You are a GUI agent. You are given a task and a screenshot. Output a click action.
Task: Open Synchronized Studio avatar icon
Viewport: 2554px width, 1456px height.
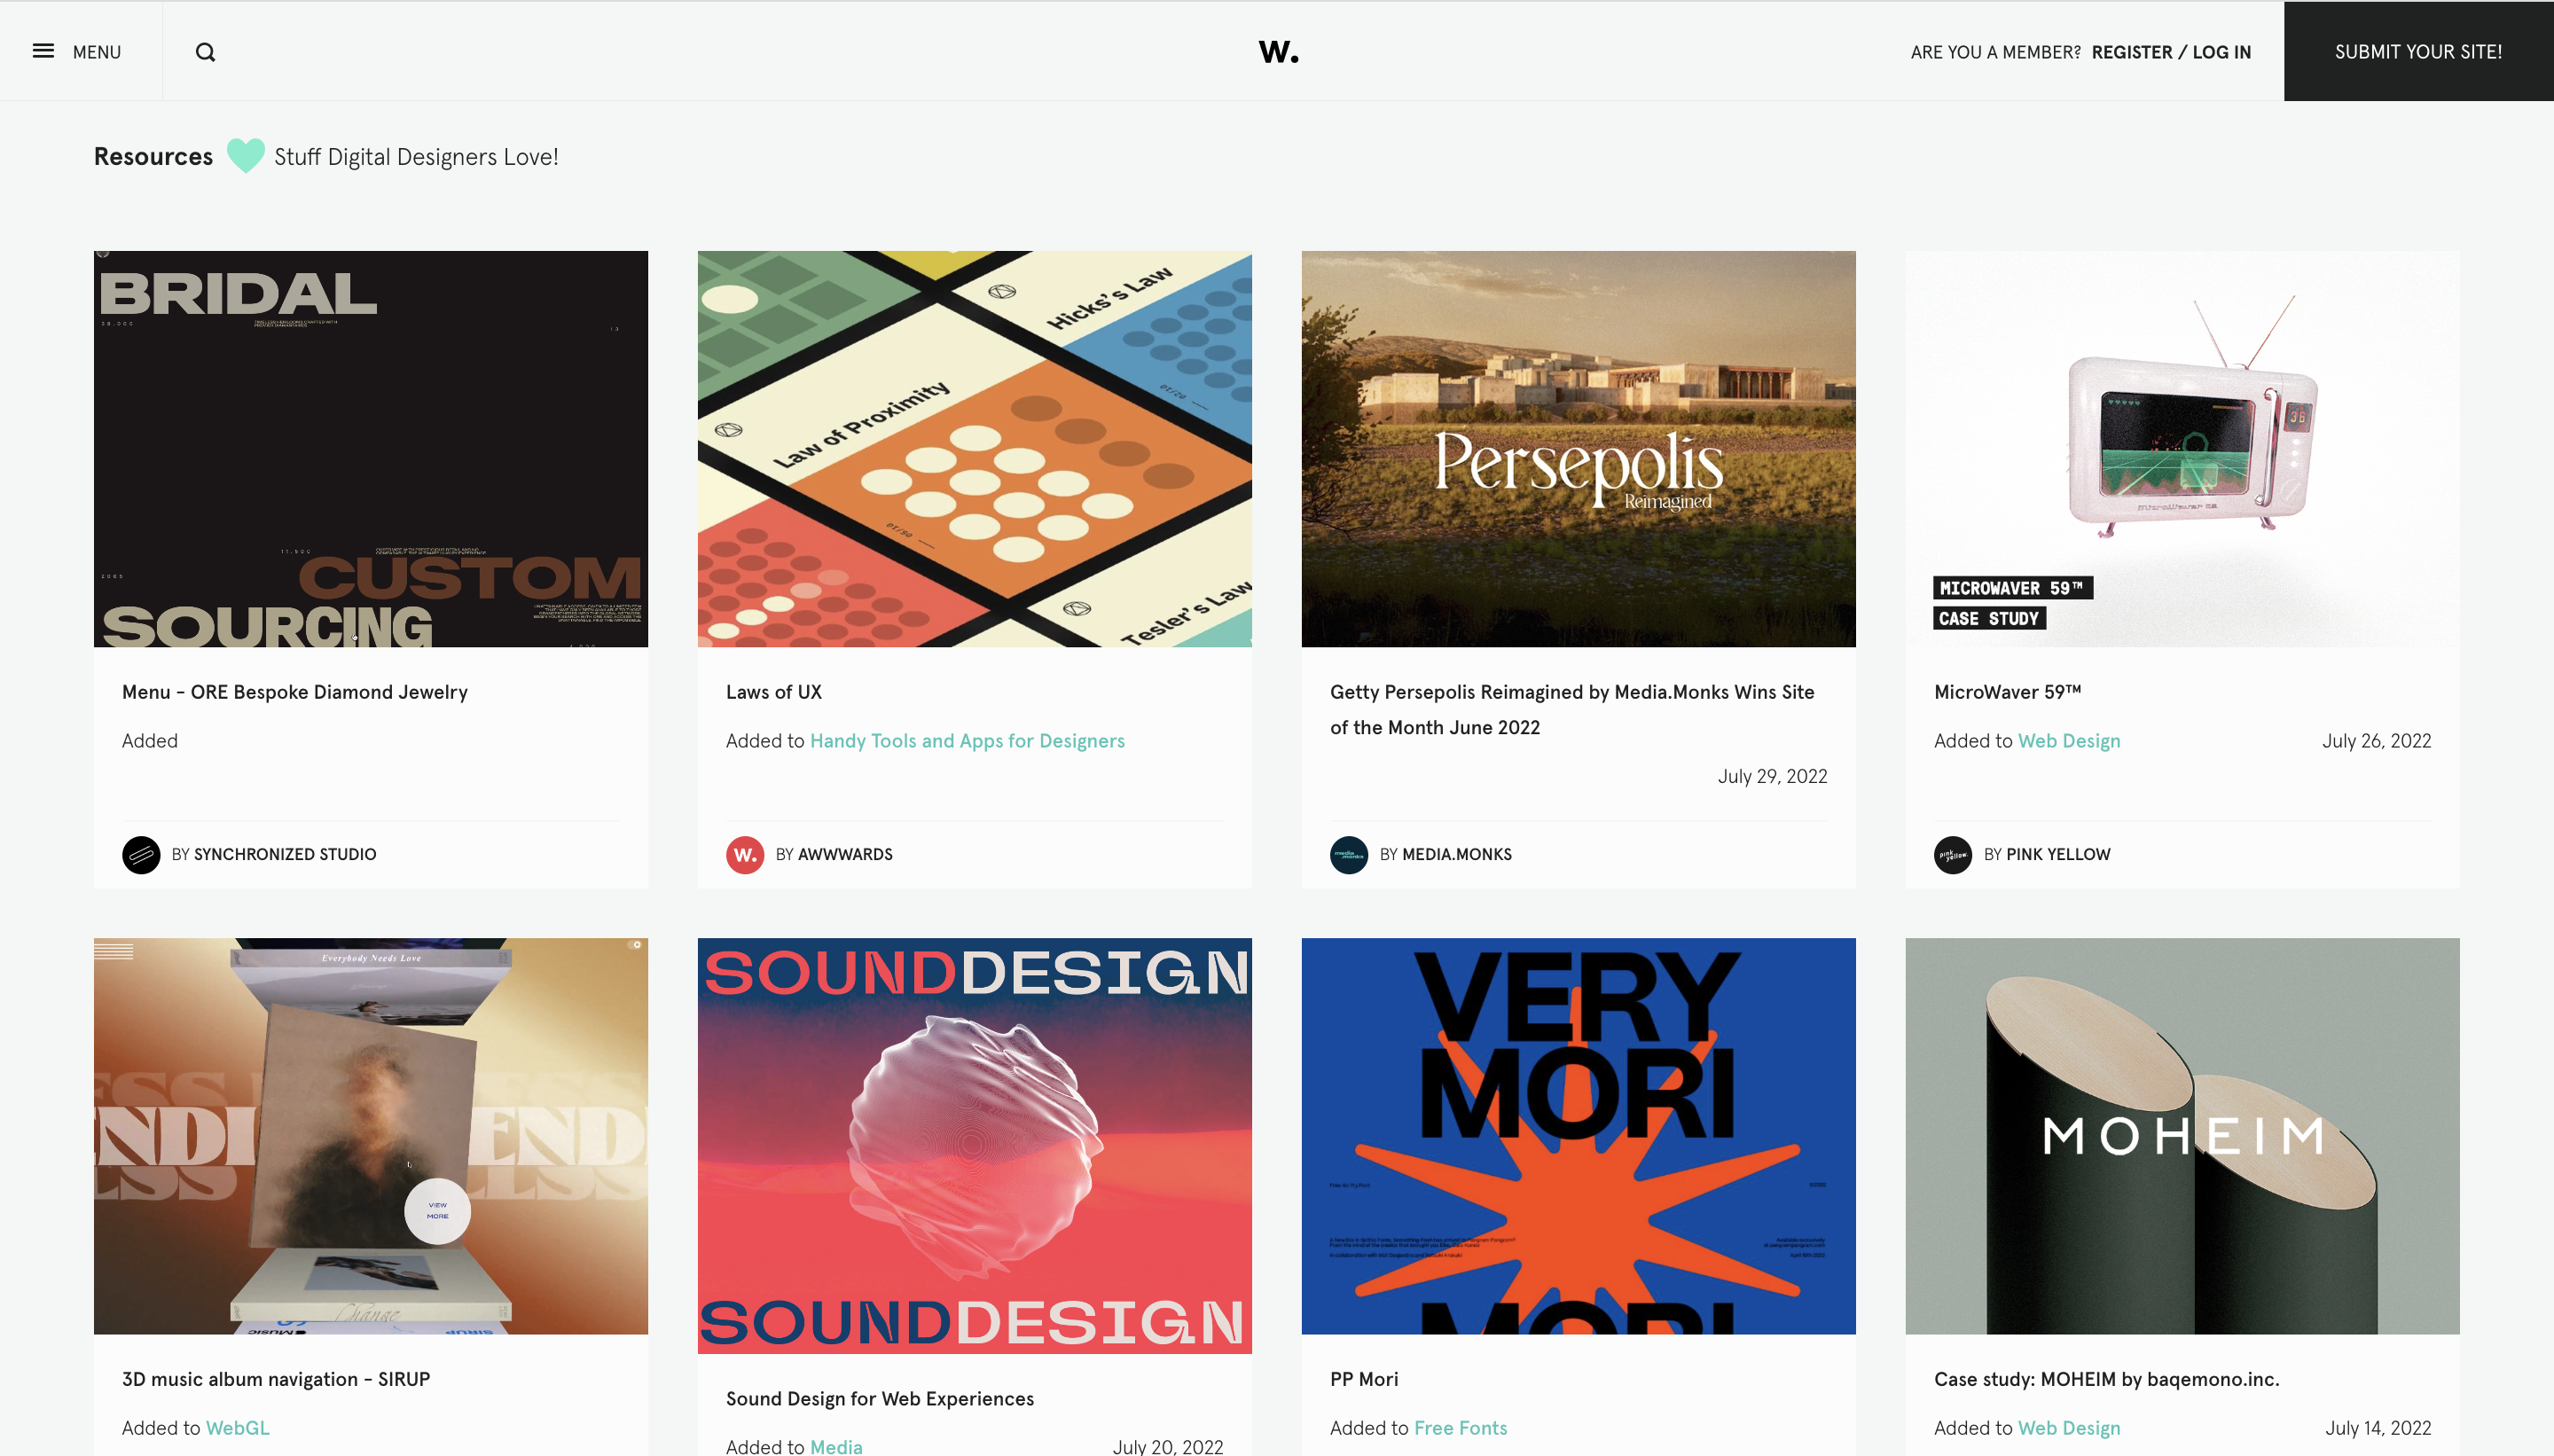[141, 854]
